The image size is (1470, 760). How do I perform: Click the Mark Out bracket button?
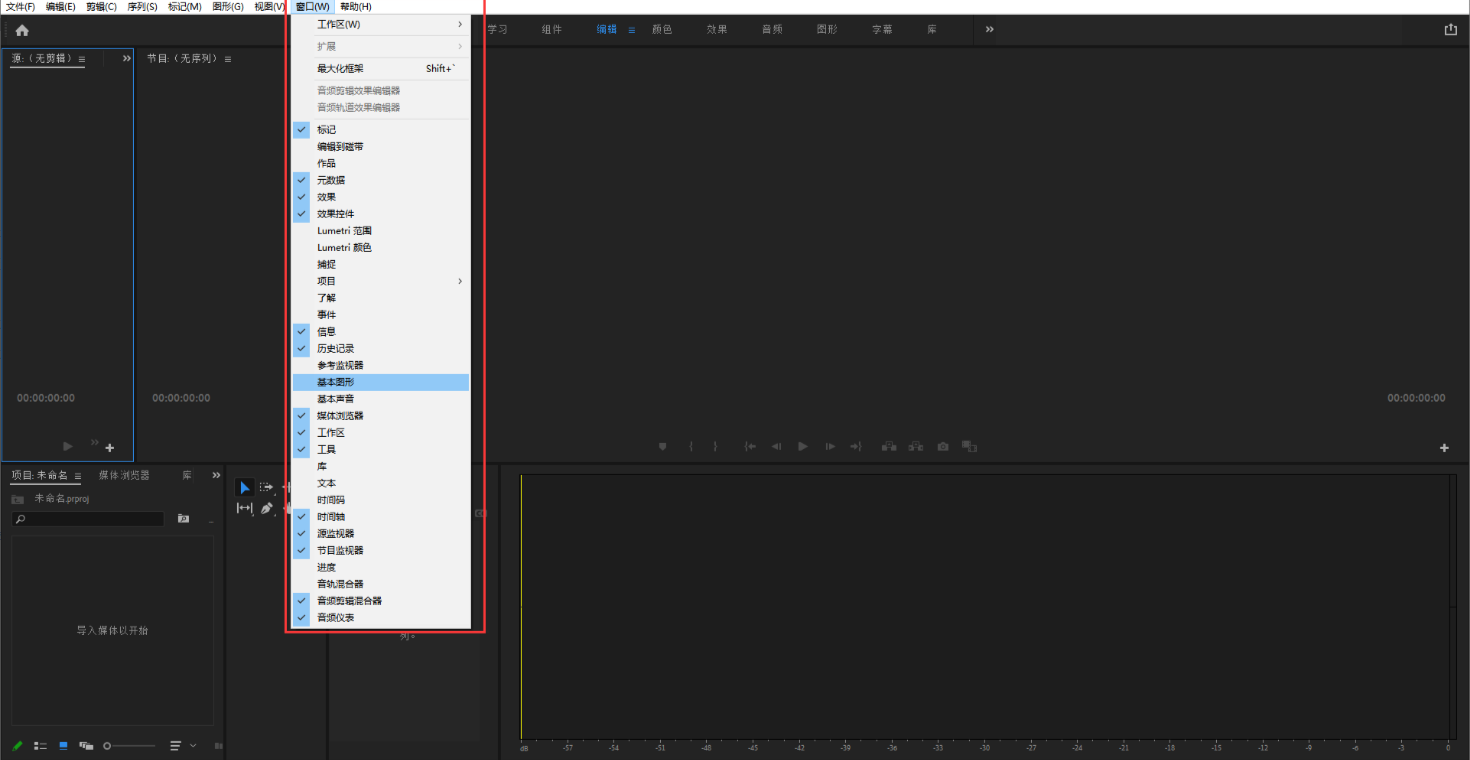click(715, 447)
